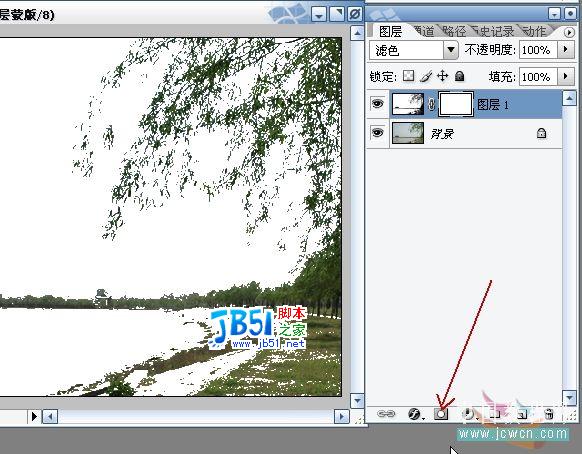582x454 pixels.
Task: Click document vertical scroll up arrow
Action: 357,33
